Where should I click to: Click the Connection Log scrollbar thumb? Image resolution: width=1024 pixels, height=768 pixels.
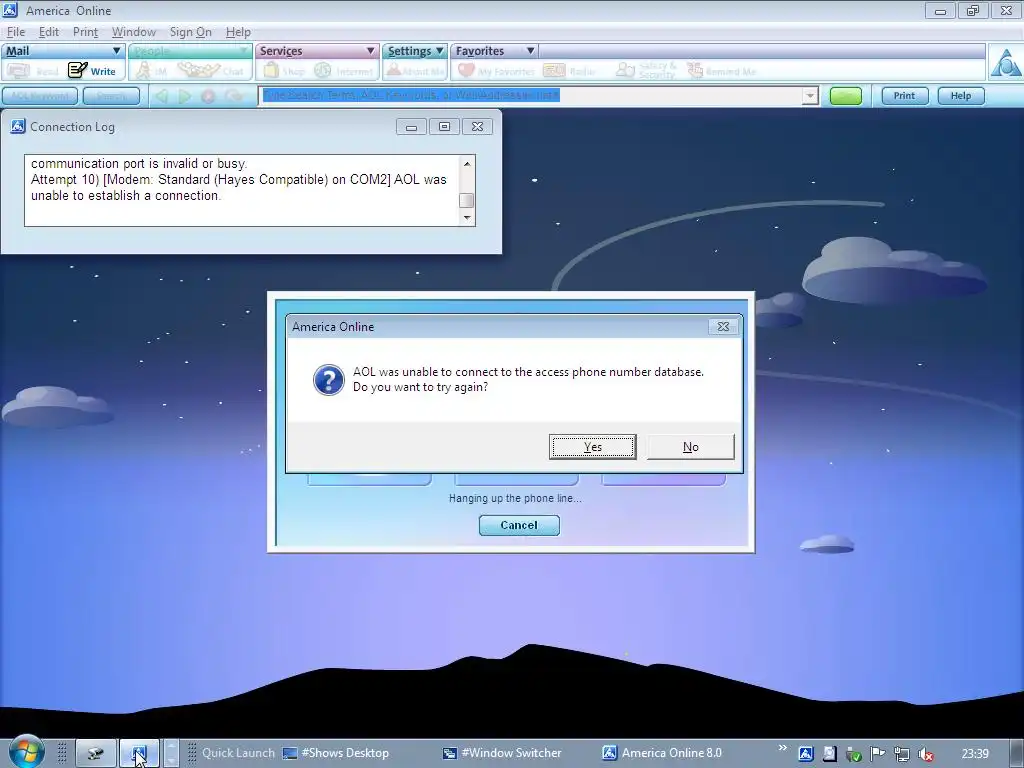pyautogui.click(x=466, y=200)
